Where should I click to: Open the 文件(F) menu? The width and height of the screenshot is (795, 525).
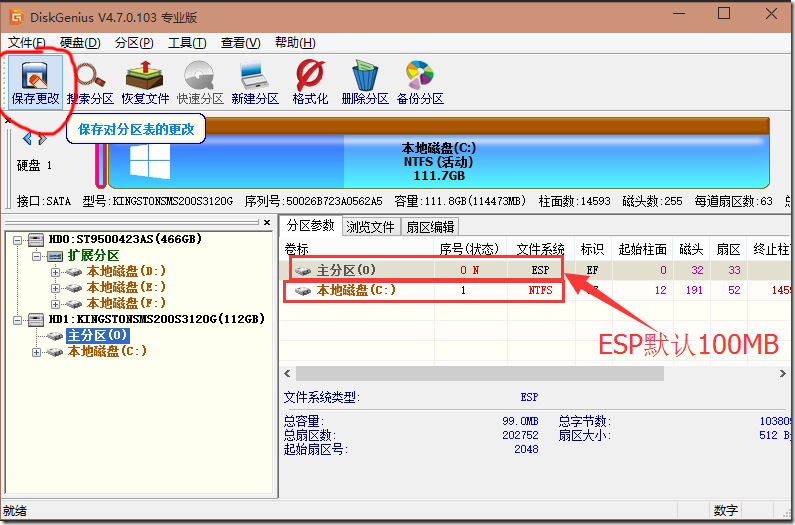coord(27,43)
